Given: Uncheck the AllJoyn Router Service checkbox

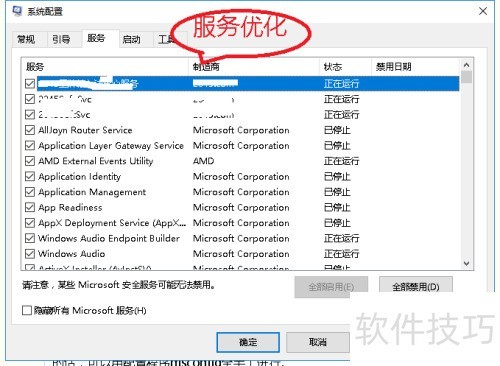Looking at the screenshot, I should pos(30,130).
